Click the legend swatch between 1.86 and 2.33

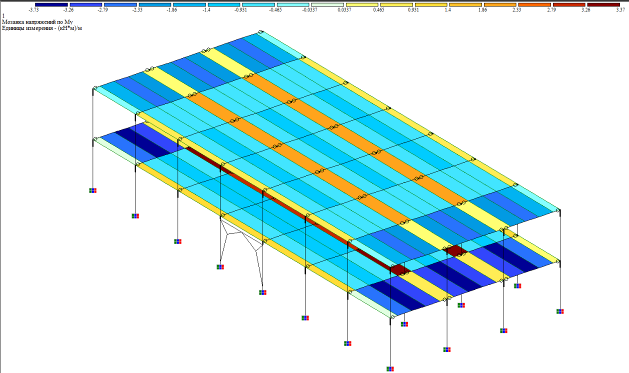500,5
